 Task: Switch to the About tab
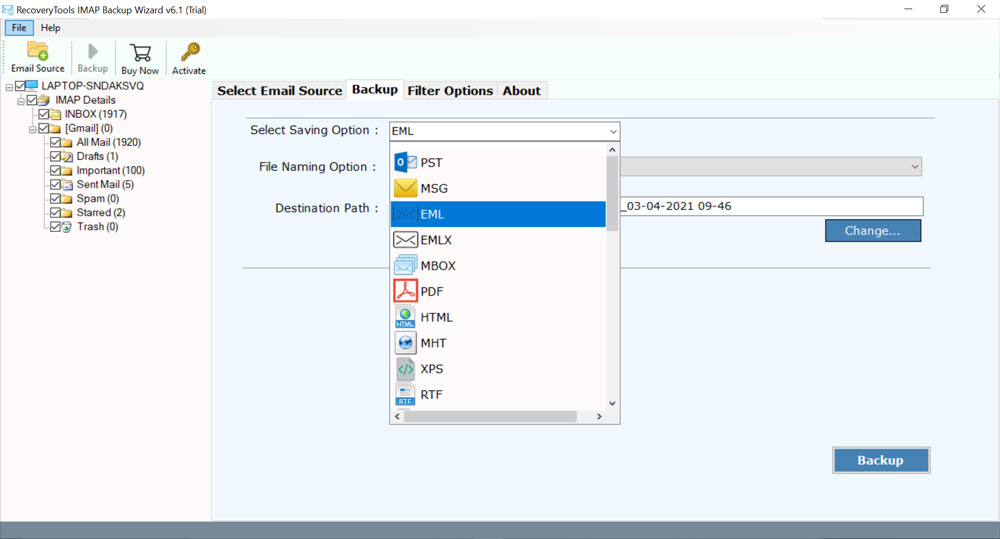pyautogui.click(x=522, y=91)
